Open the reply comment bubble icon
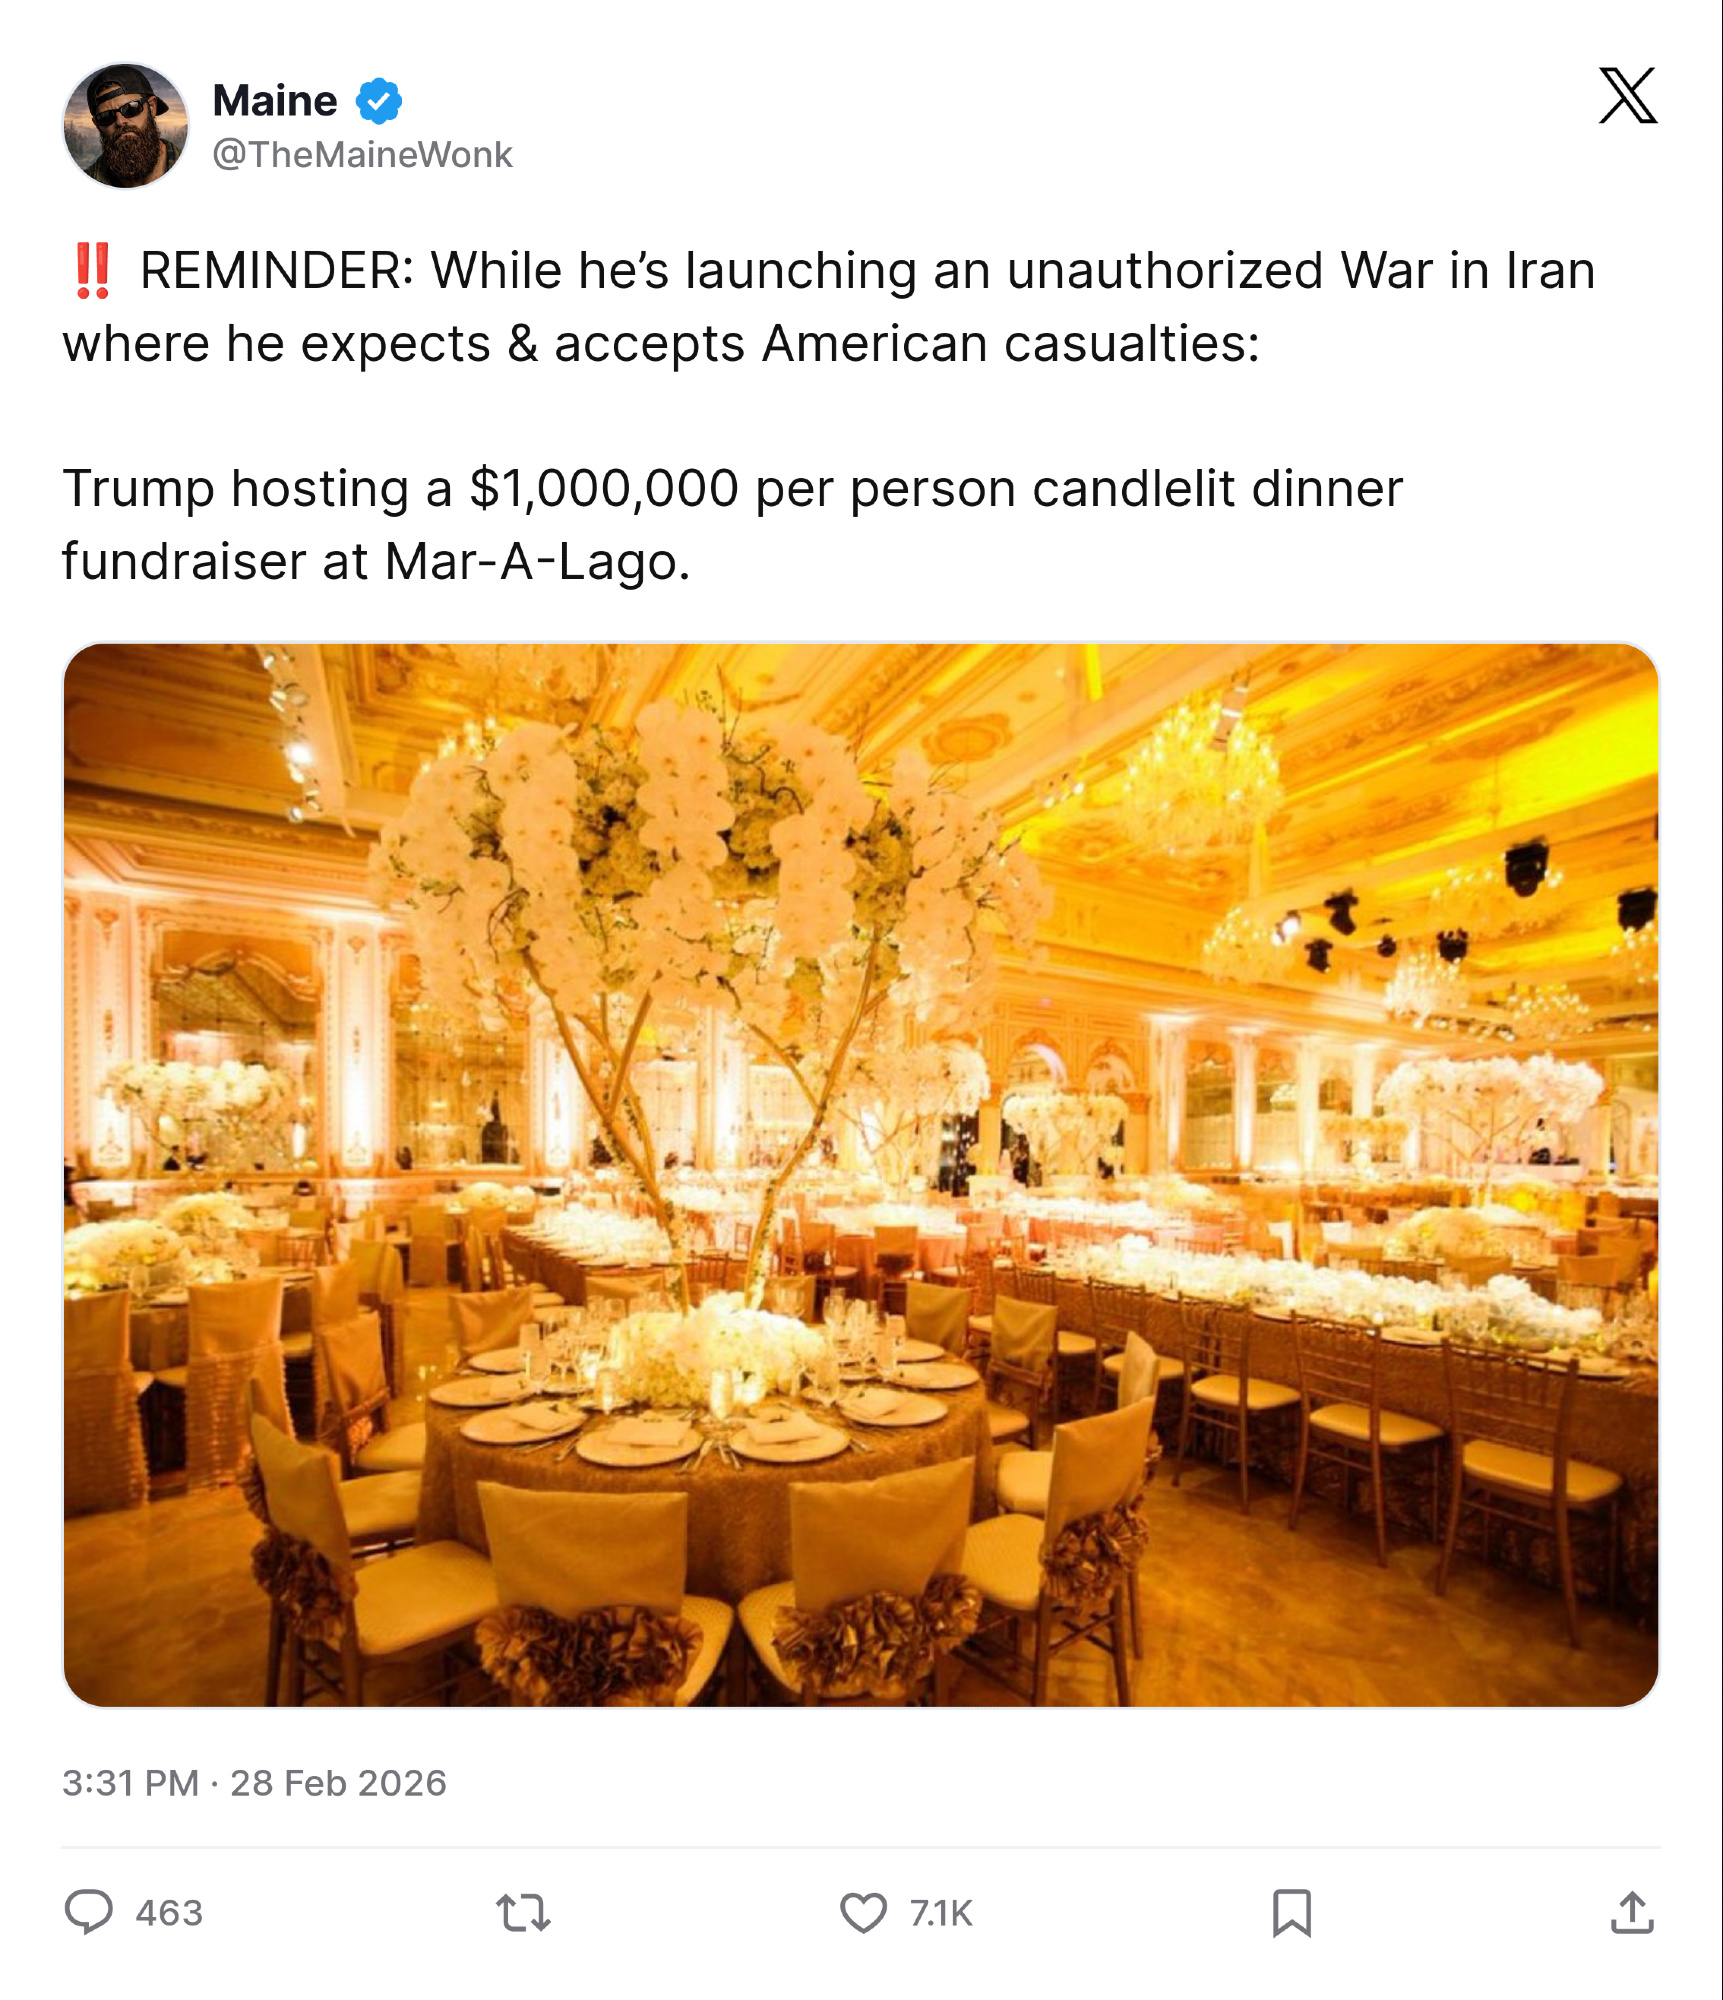Viewport: 1723px width, 2000px height. point(89,1912)
